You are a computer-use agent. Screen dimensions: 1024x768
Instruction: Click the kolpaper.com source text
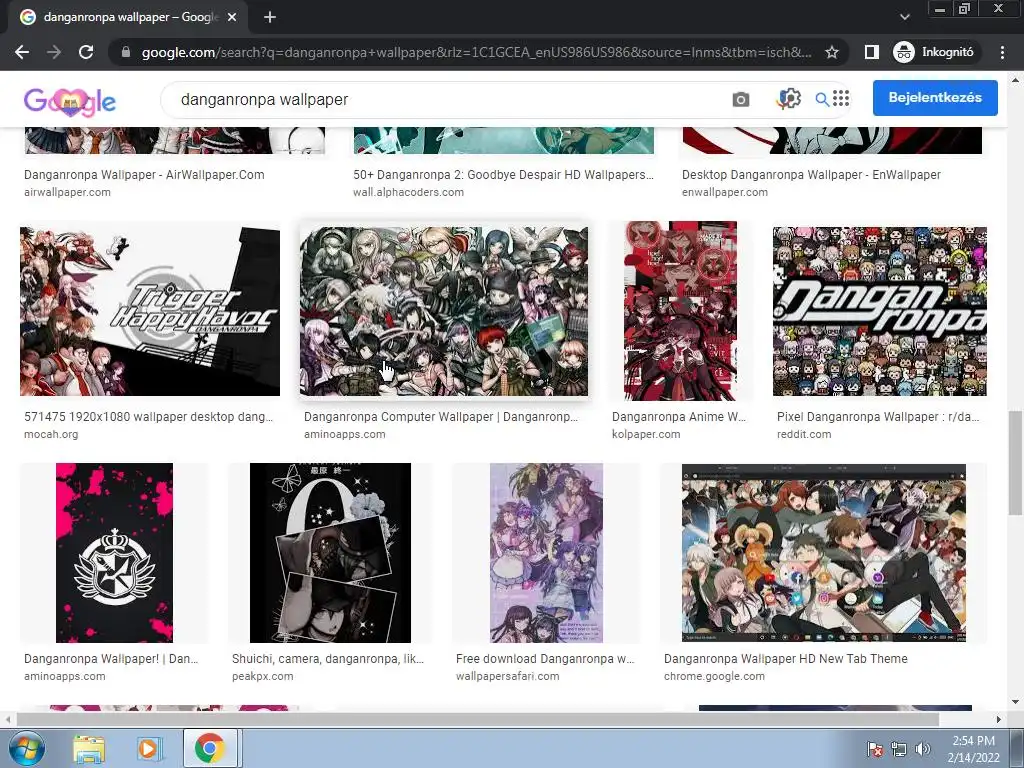point(646,434)
